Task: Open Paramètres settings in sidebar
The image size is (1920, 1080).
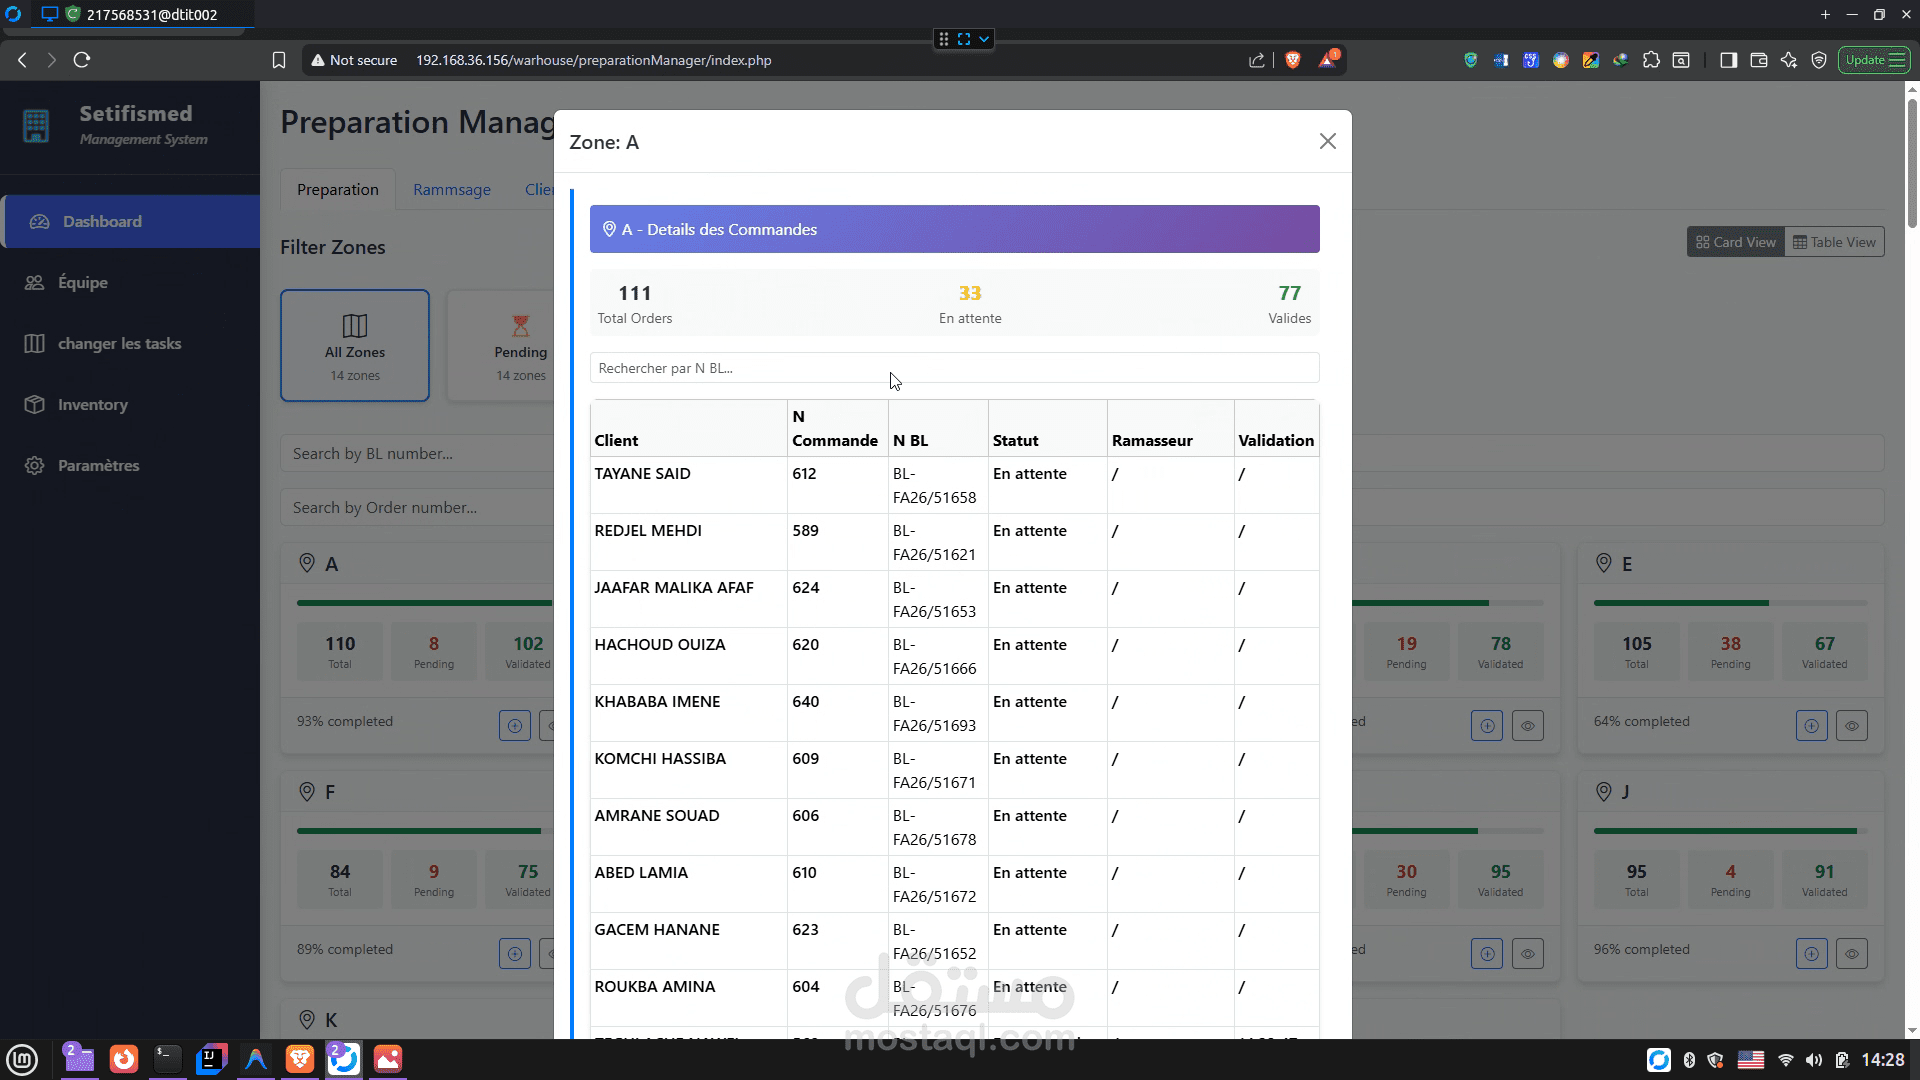Action: (98, 465)
